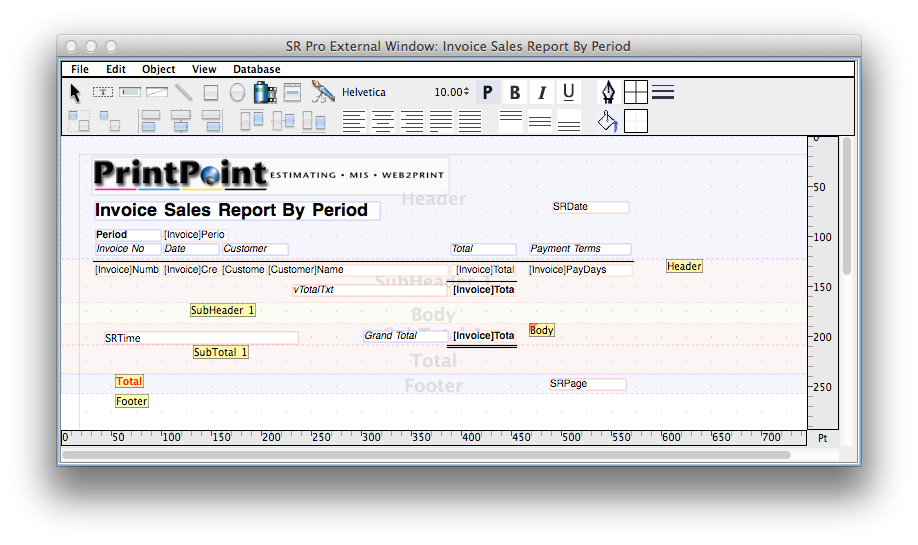Select the SubHeader 1 section marker
This screenshot has height=545, width=918.
(222, 310)
